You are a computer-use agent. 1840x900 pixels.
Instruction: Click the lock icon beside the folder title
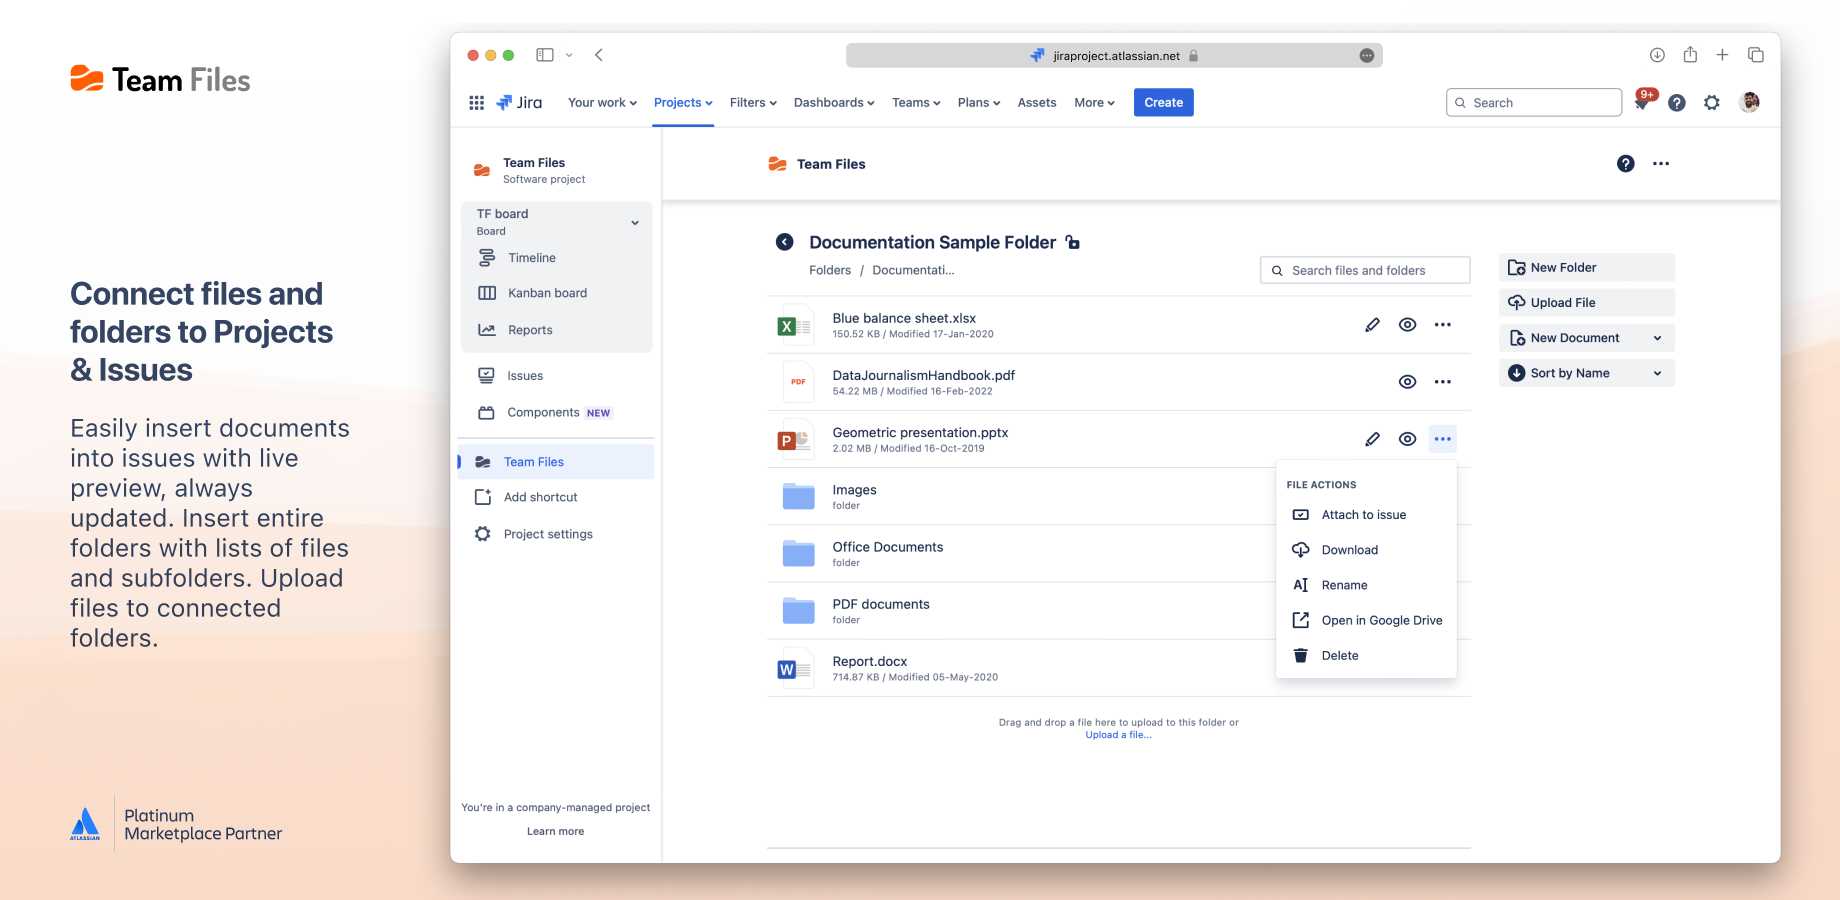point(1073,242)
